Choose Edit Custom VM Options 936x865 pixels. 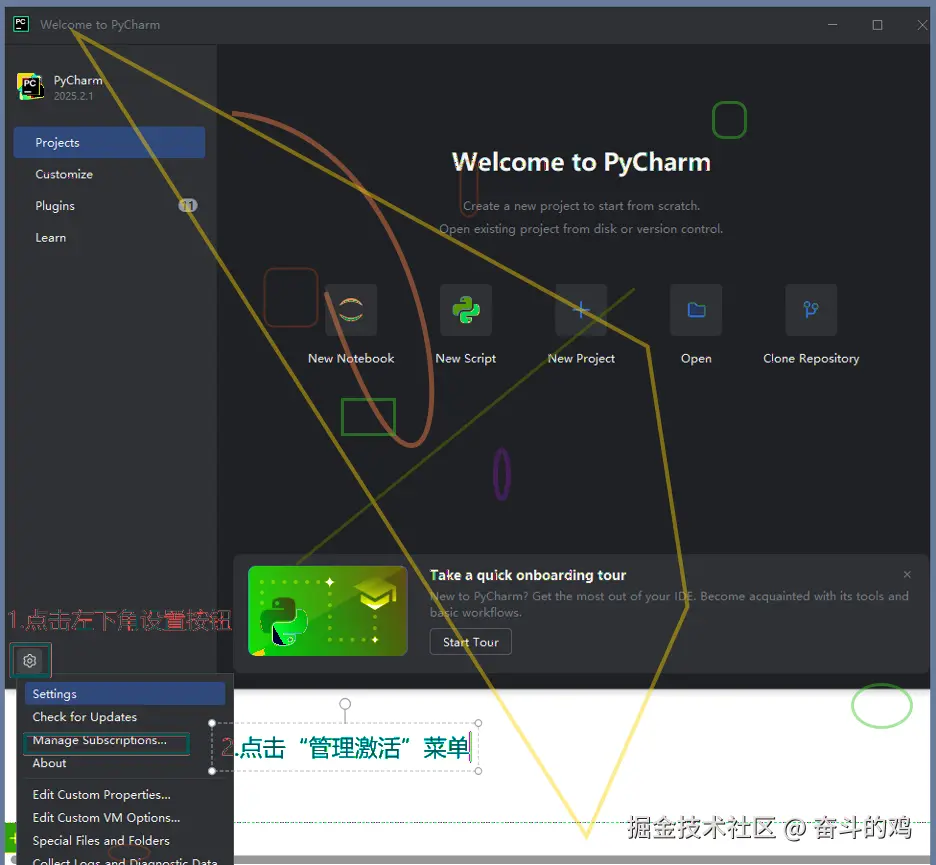pyautogui.click(x=125, y=818)
